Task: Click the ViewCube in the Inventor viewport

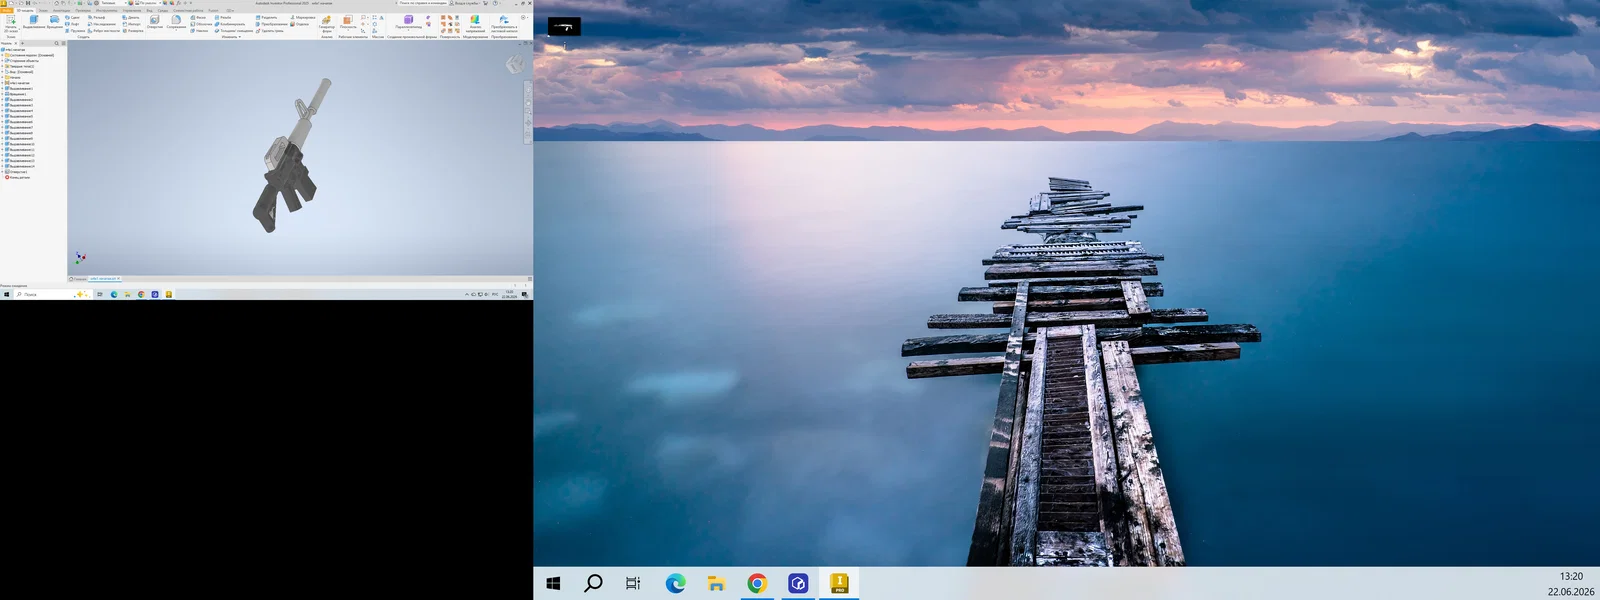Action: (515, 64)
